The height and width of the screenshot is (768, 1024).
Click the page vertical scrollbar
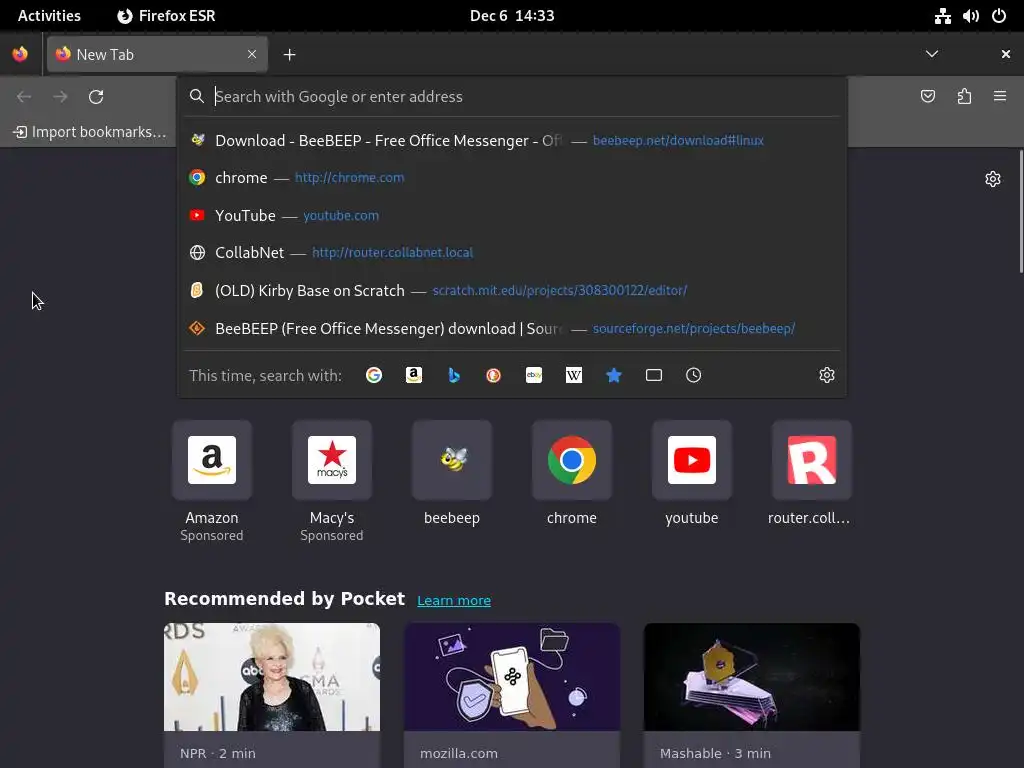(1020, 211)
